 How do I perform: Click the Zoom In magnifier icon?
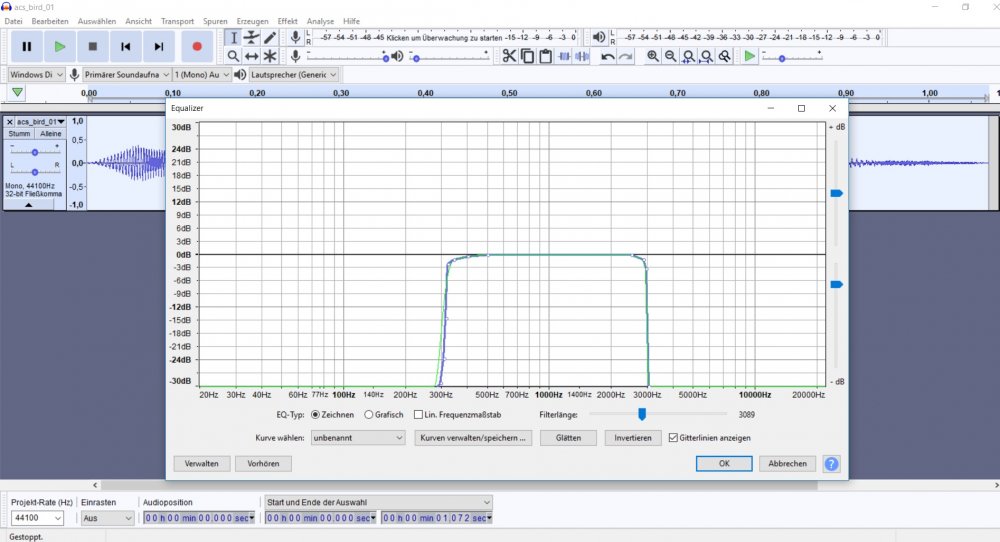click(x=653, y=56)
